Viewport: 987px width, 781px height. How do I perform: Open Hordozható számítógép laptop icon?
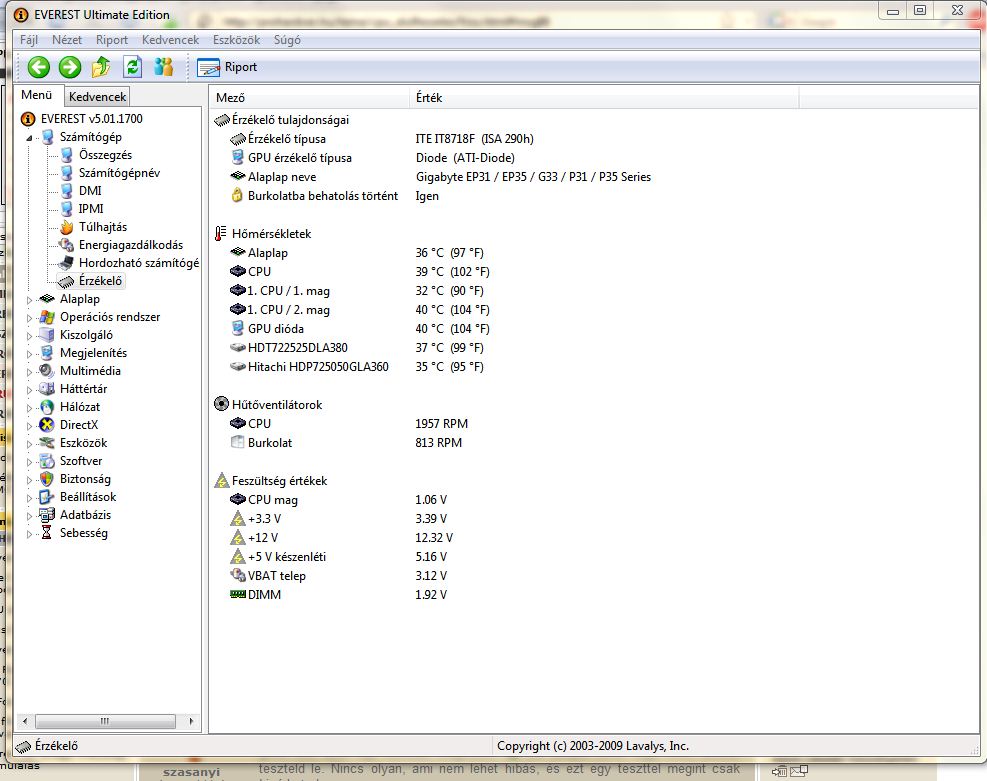[x=66, y=262]
